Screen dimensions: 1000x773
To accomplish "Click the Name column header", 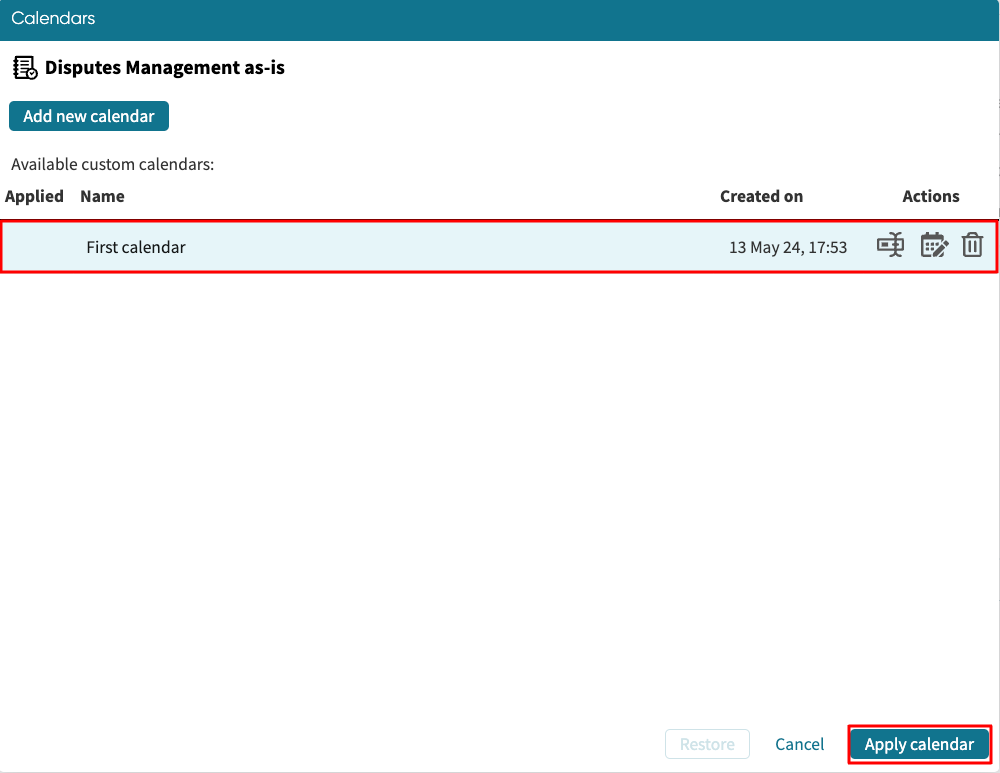I will pyautogui.click(x=102, y=196).
